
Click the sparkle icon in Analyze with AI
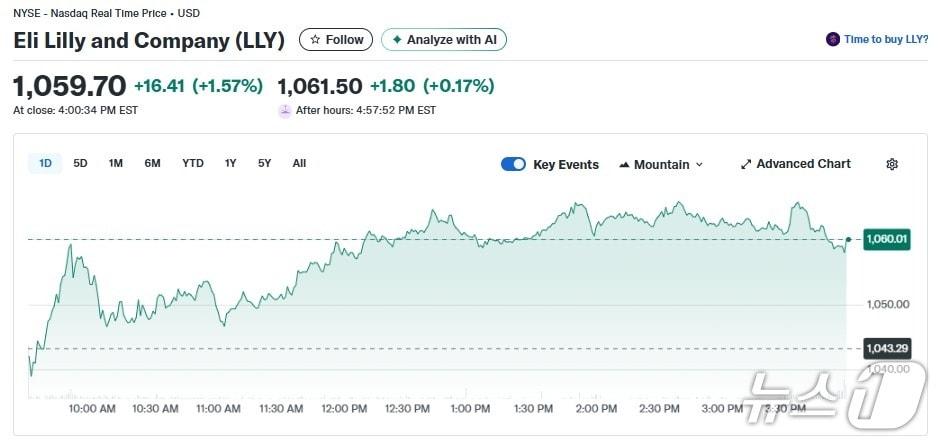tap(397, 40)
